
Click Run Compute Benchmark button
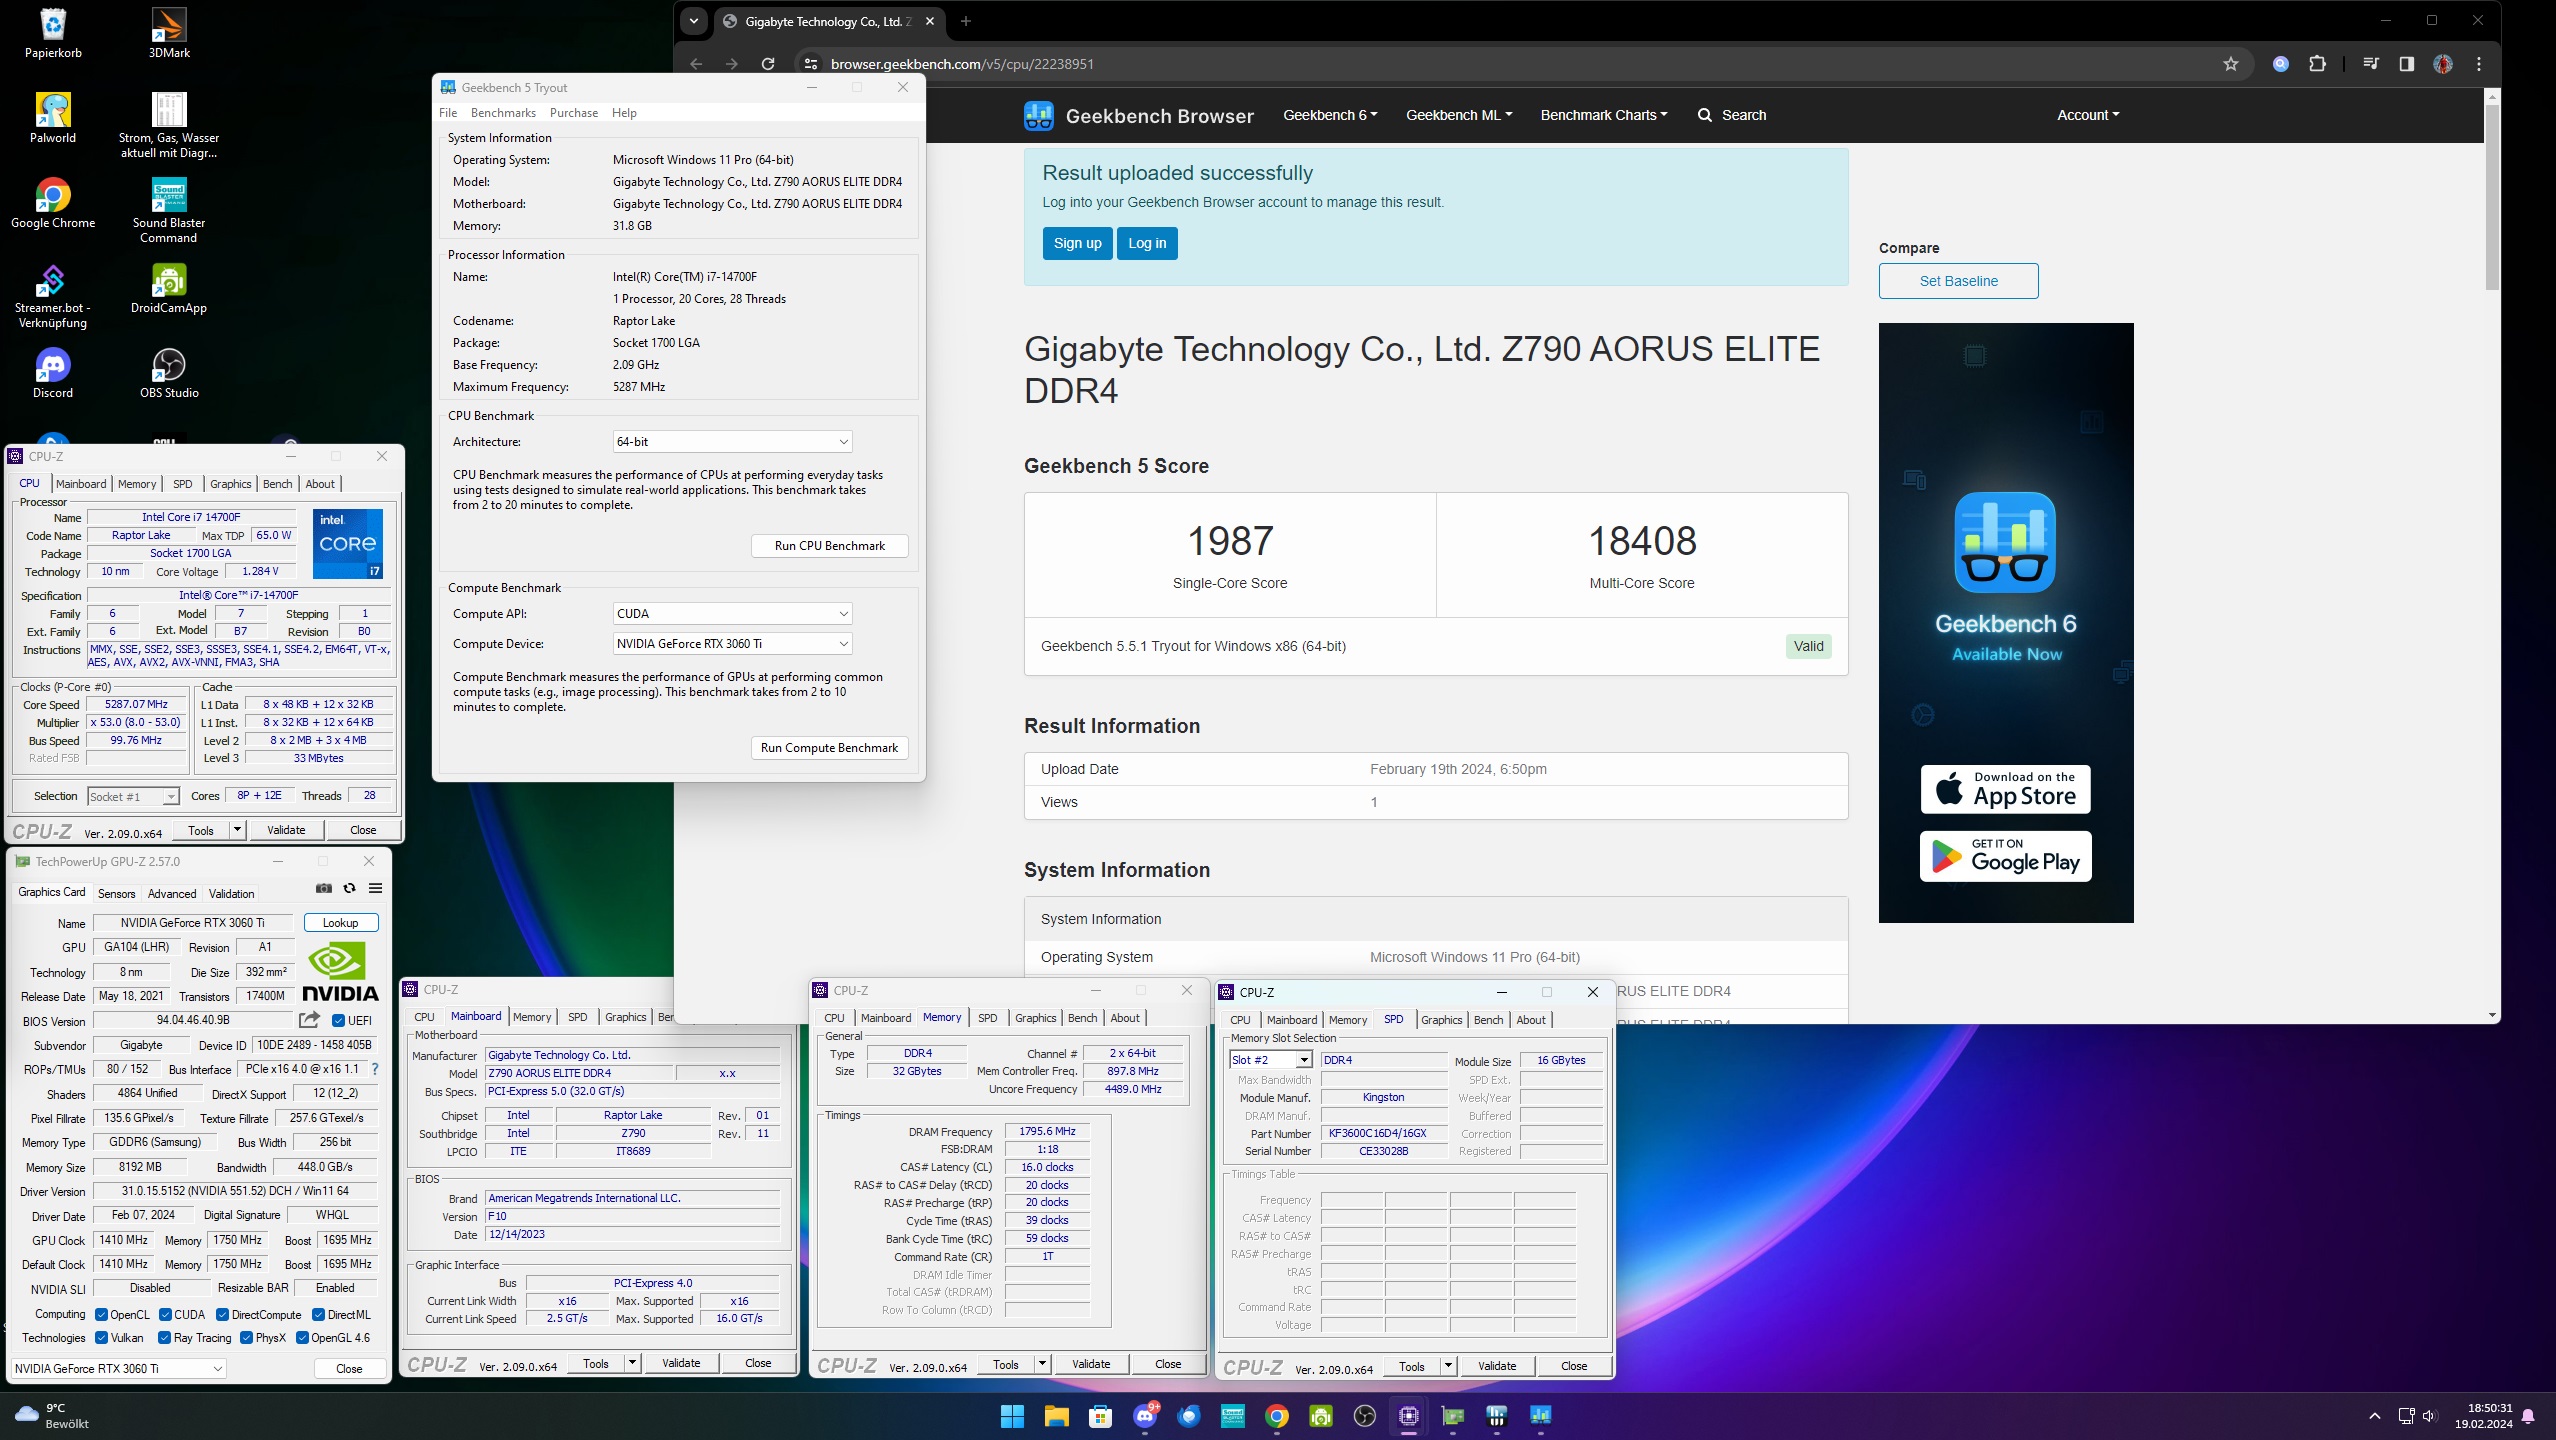(x=829, y=748)
